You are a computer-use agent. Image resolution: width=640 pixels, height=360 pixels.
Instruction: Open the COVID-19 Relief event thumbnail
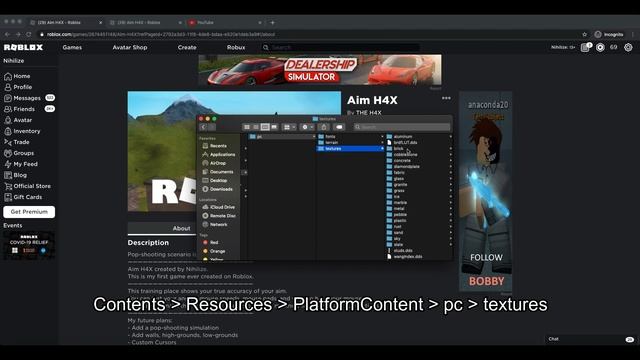click(x=29, y=245)
